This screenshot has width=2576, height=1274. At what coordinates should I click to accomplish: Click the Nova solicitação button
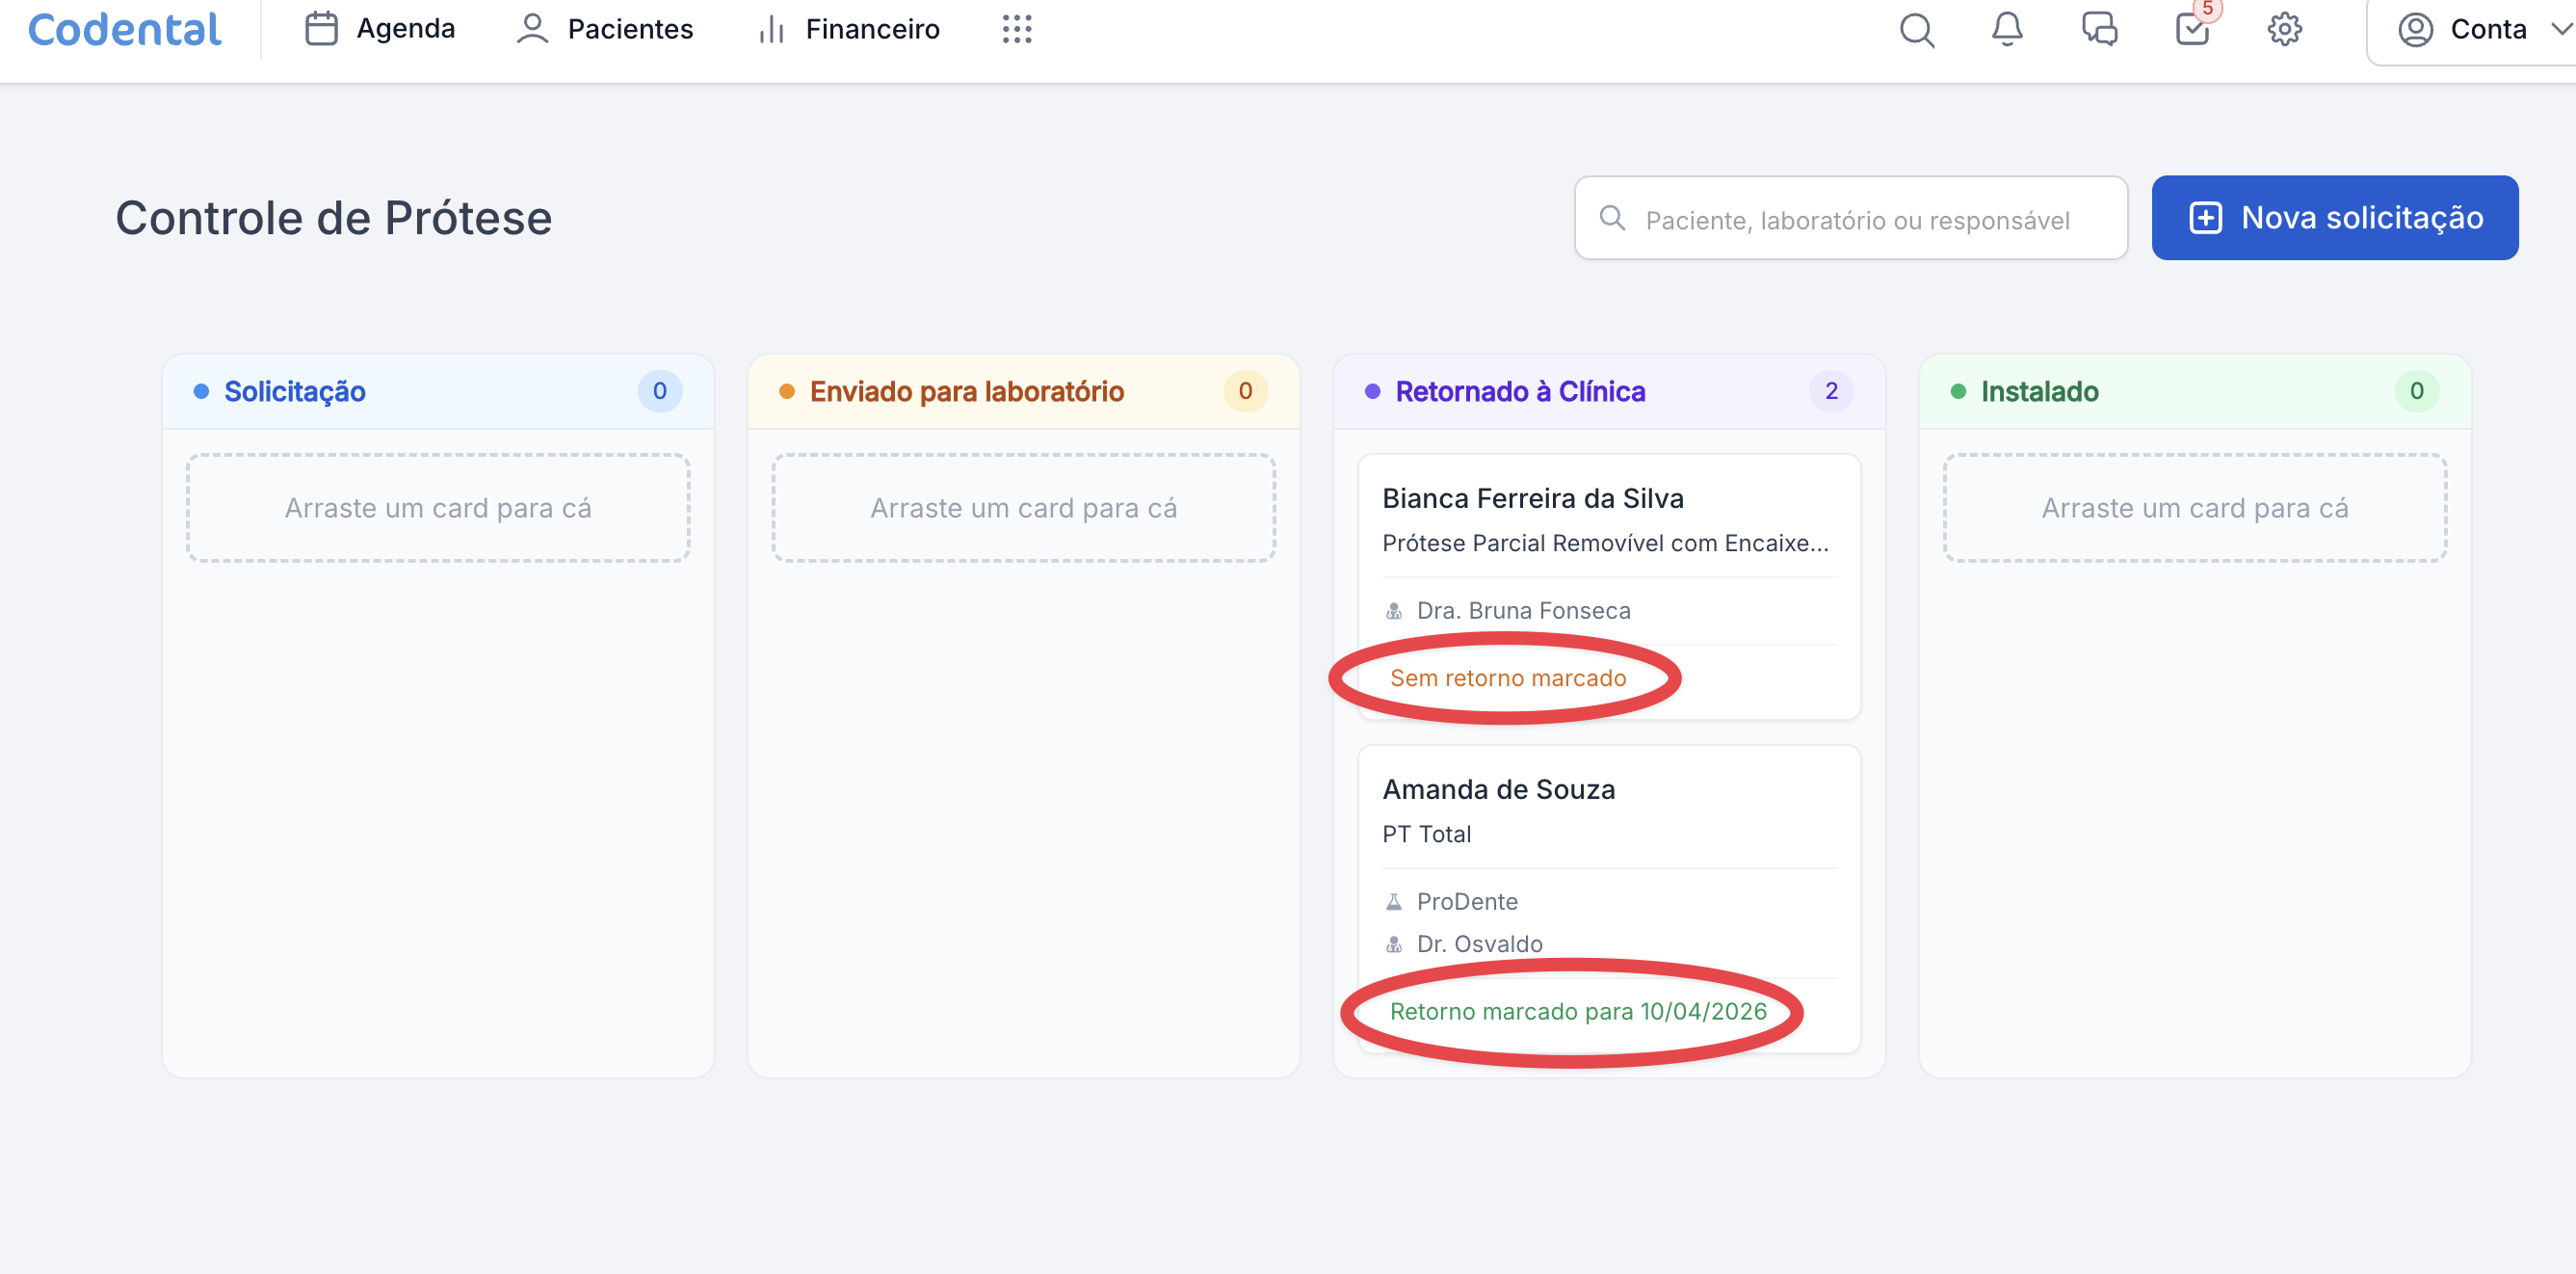(2334, 218)
